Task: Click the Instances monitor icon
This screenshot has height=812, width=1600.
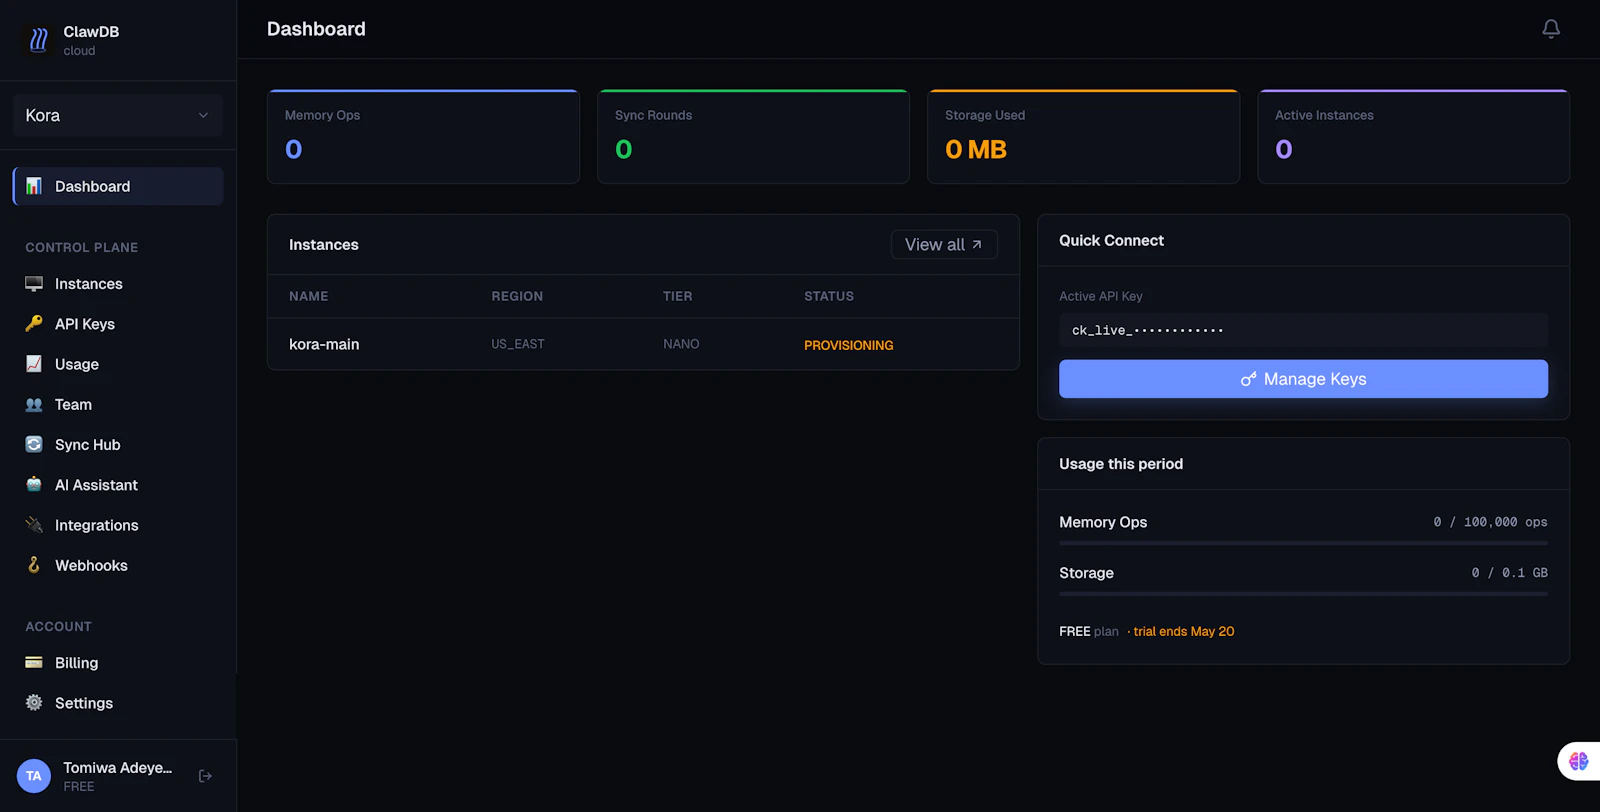Action: click(34, 284)
